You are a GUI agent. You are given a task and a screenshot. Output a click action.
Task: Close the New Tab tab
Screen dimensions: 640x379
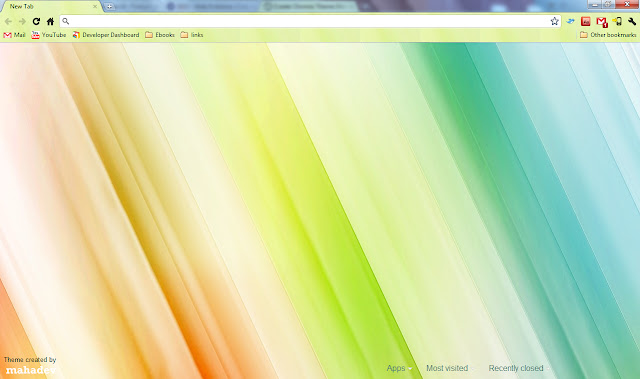(x=95, y=7)
